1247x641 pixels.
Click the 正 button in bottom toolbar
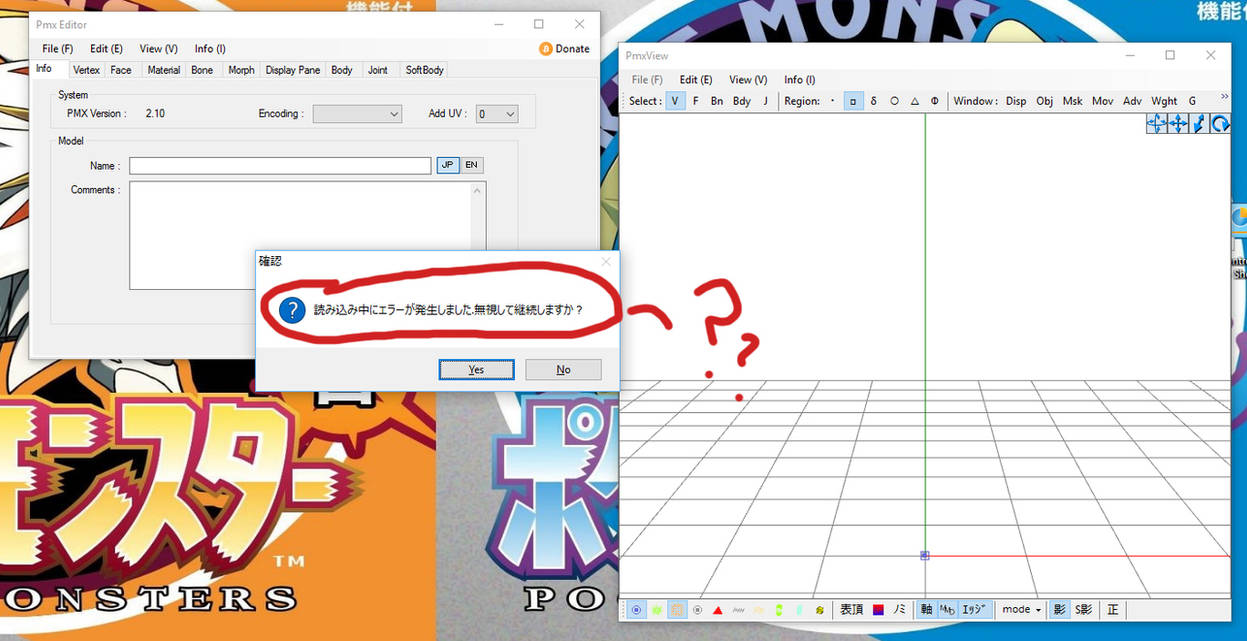pyautogui.click(x=1112, y=610)
